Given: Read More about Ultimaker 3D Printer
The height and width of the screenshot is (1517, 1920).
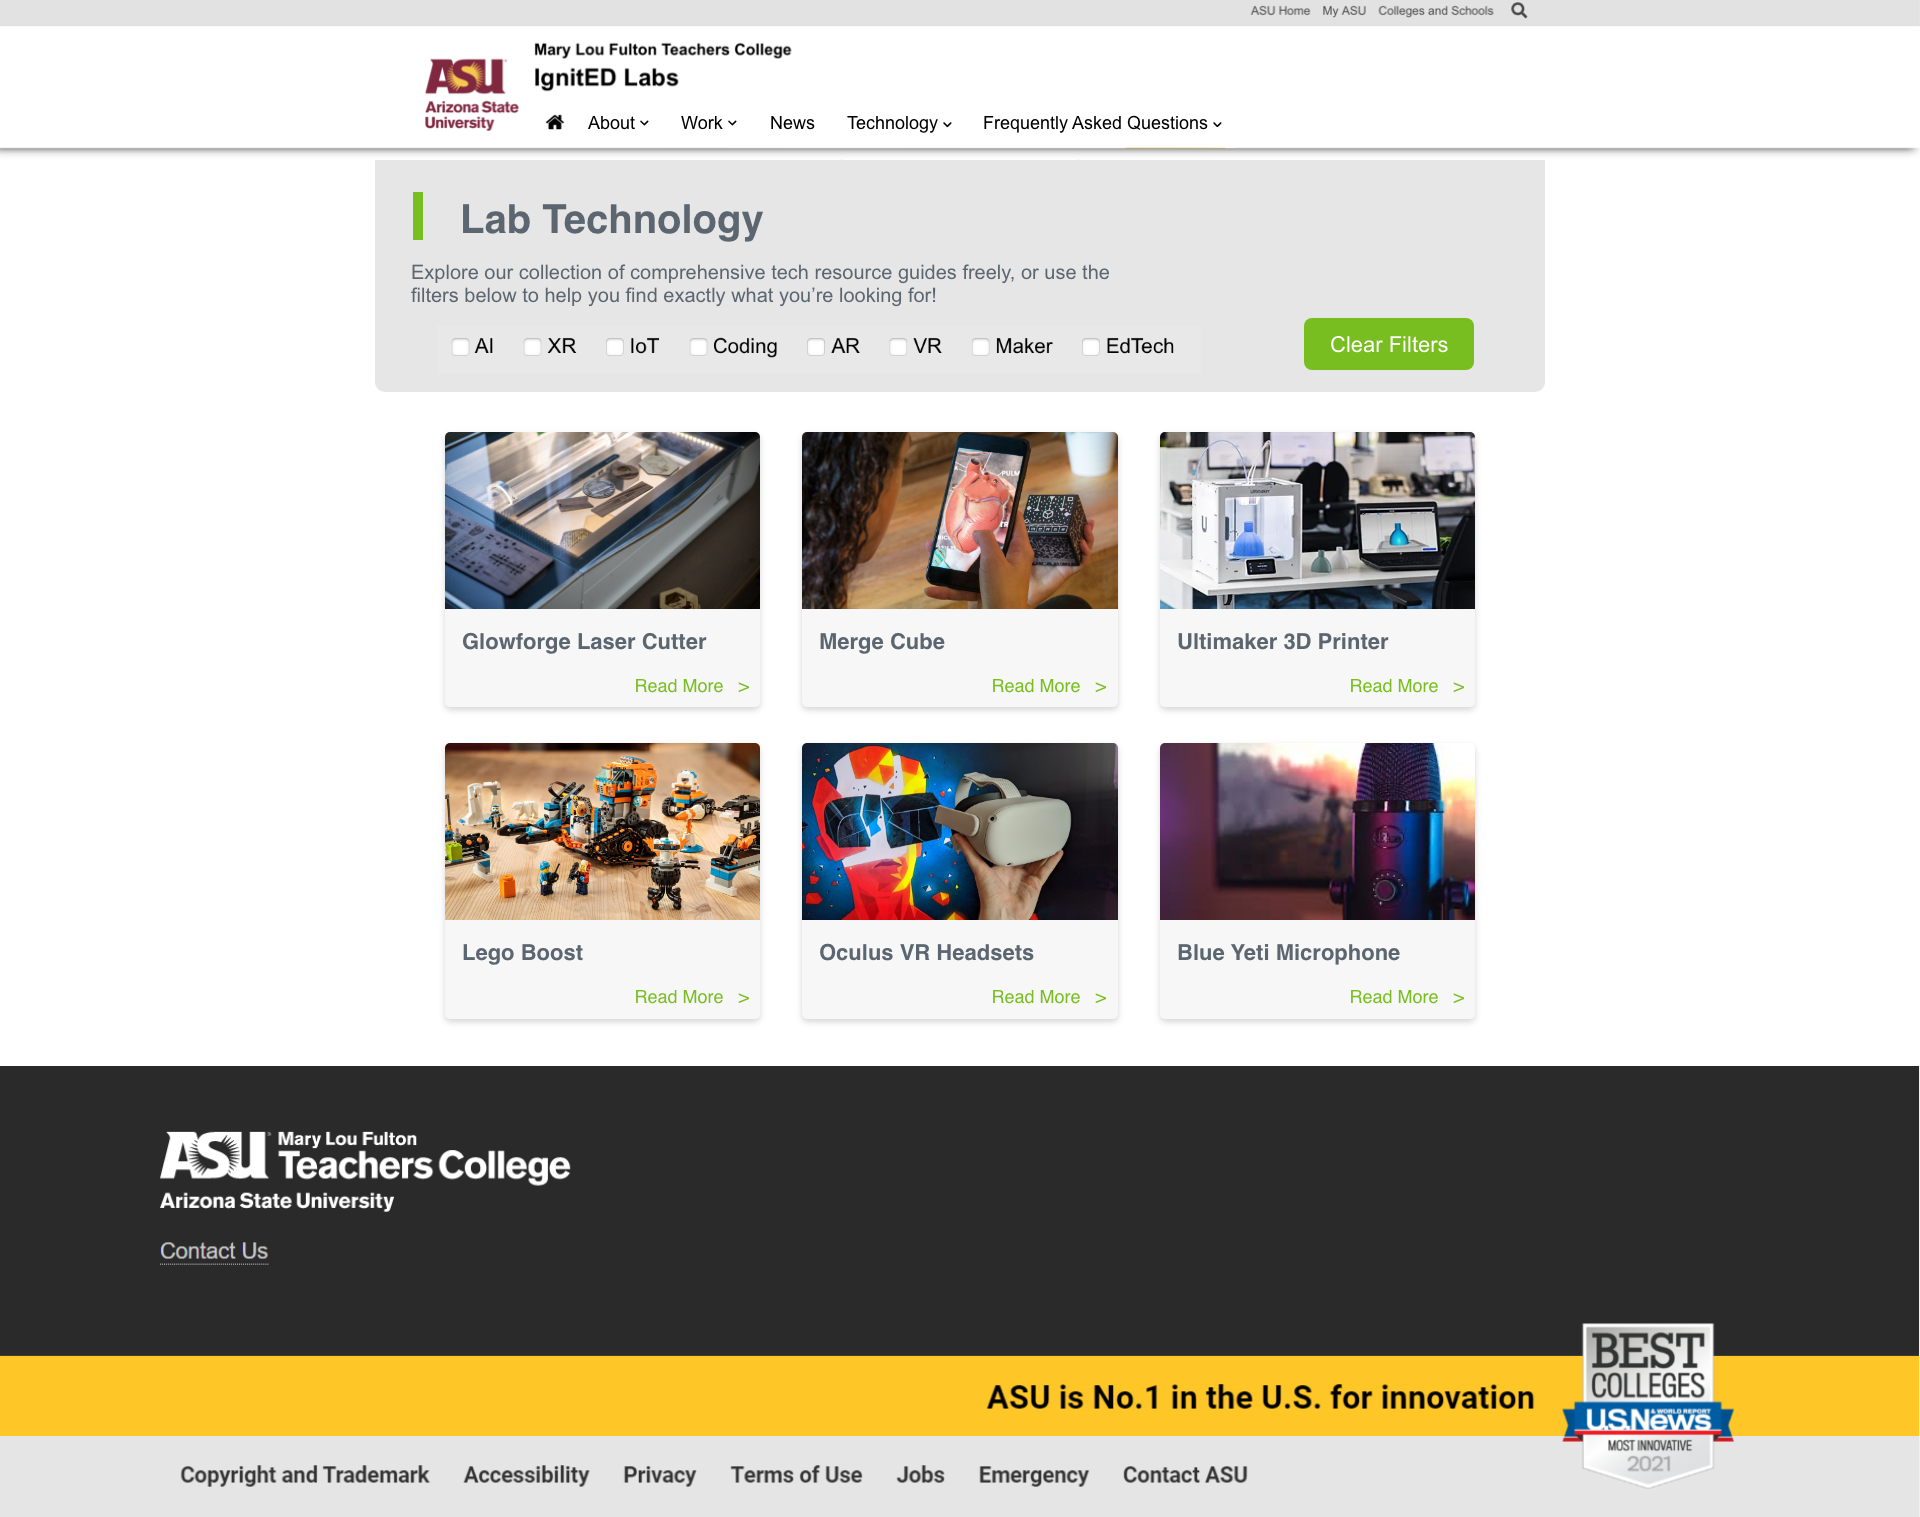Looking at the screenshot, I should pos(1406,686).
